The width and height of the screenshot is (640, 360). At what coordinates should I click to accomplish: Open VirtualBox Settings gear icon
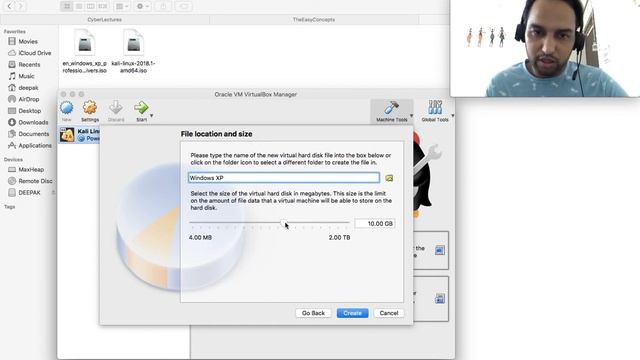click(90, 108)
